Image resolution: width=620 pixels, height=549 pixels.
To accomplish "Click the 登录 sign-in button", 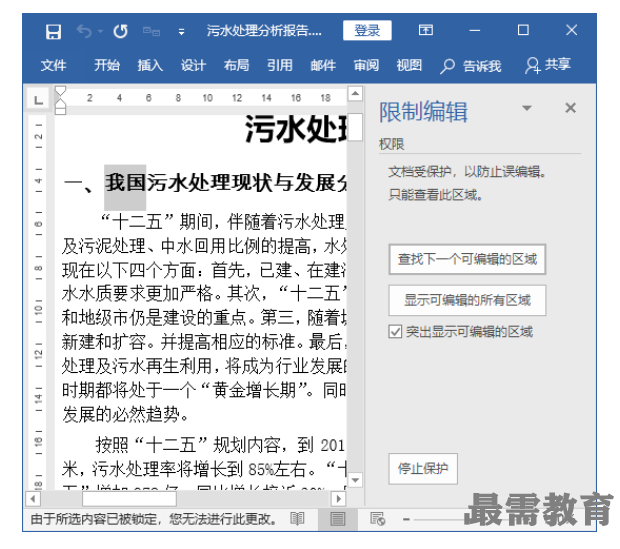I will coord(367,30).
